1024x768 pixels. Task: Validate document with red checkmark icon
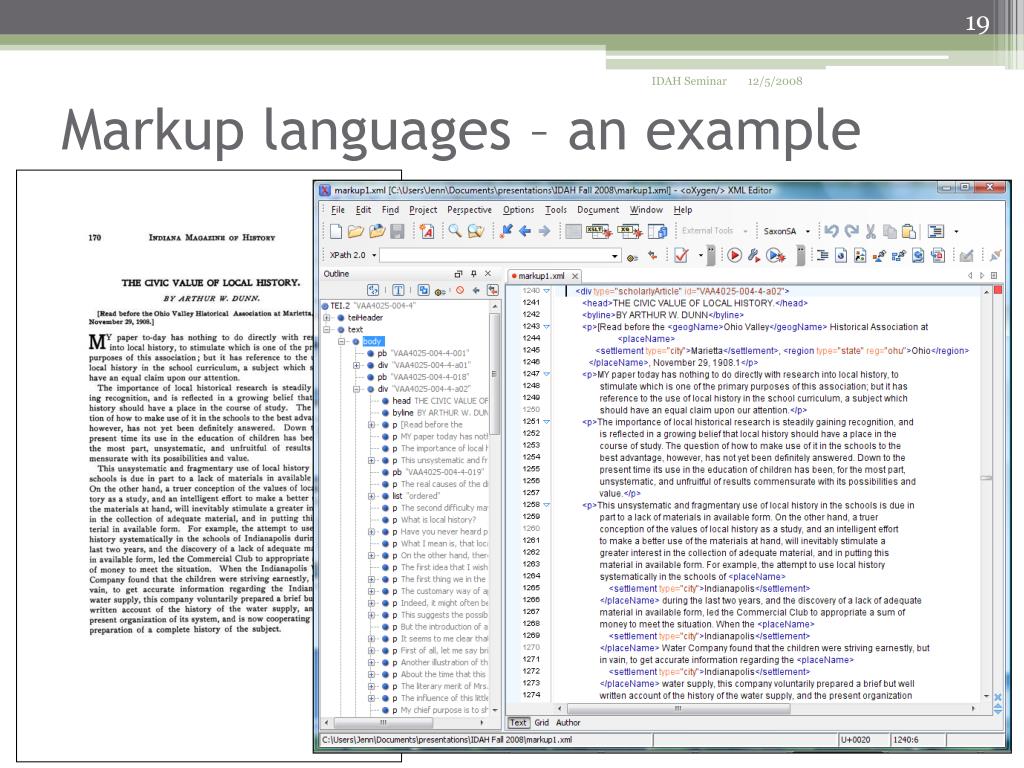coord(681,255)
